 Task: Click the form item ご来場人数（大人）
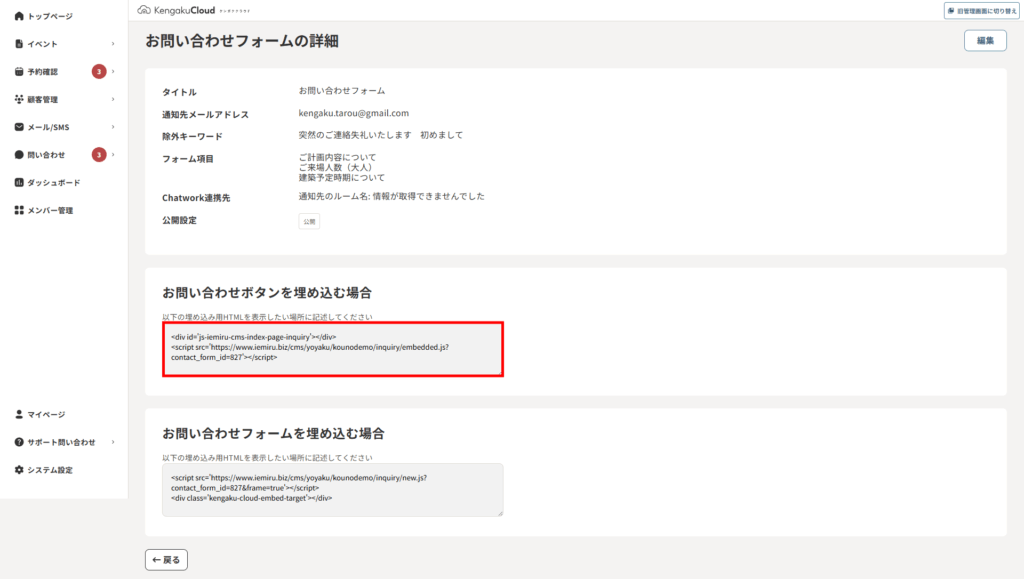pos(336,167)
